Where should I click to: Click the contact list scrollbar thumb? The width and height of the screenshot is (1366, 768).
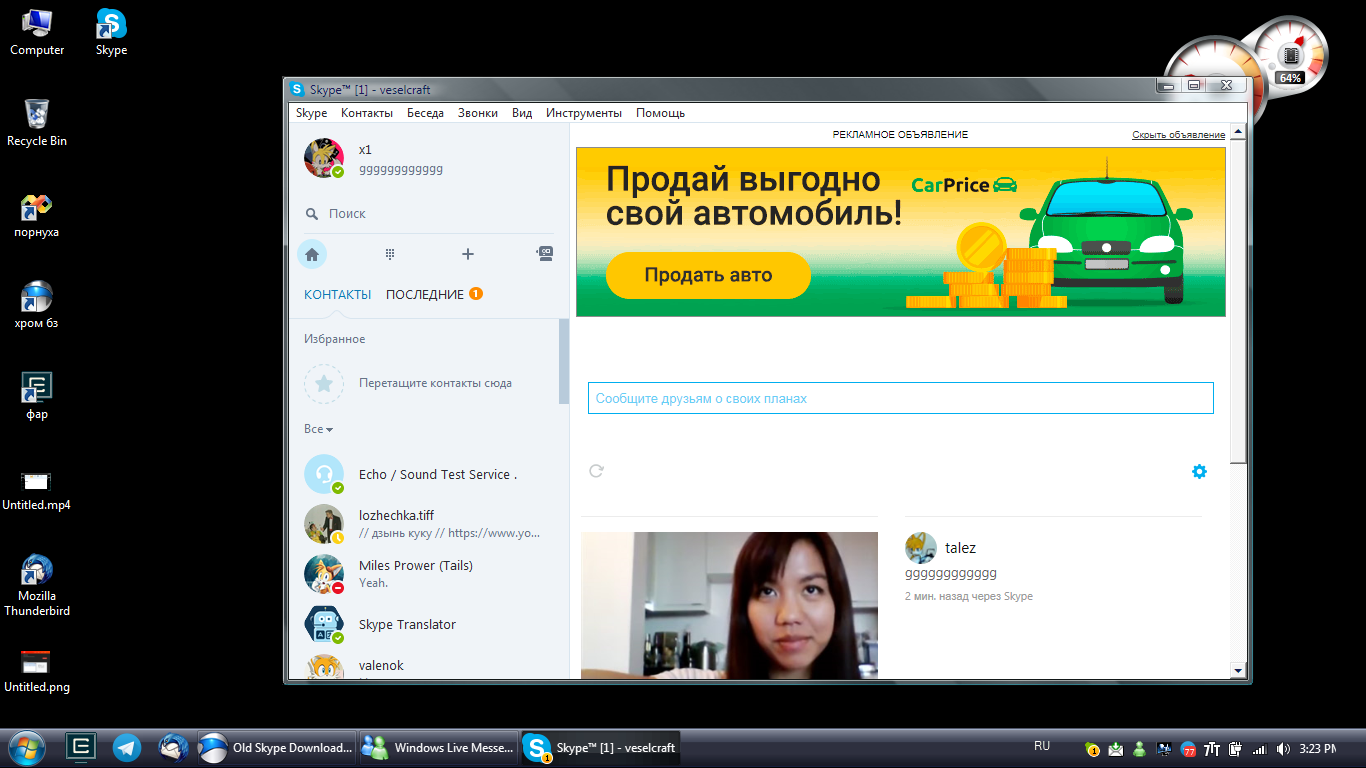(x=564, y=361)
